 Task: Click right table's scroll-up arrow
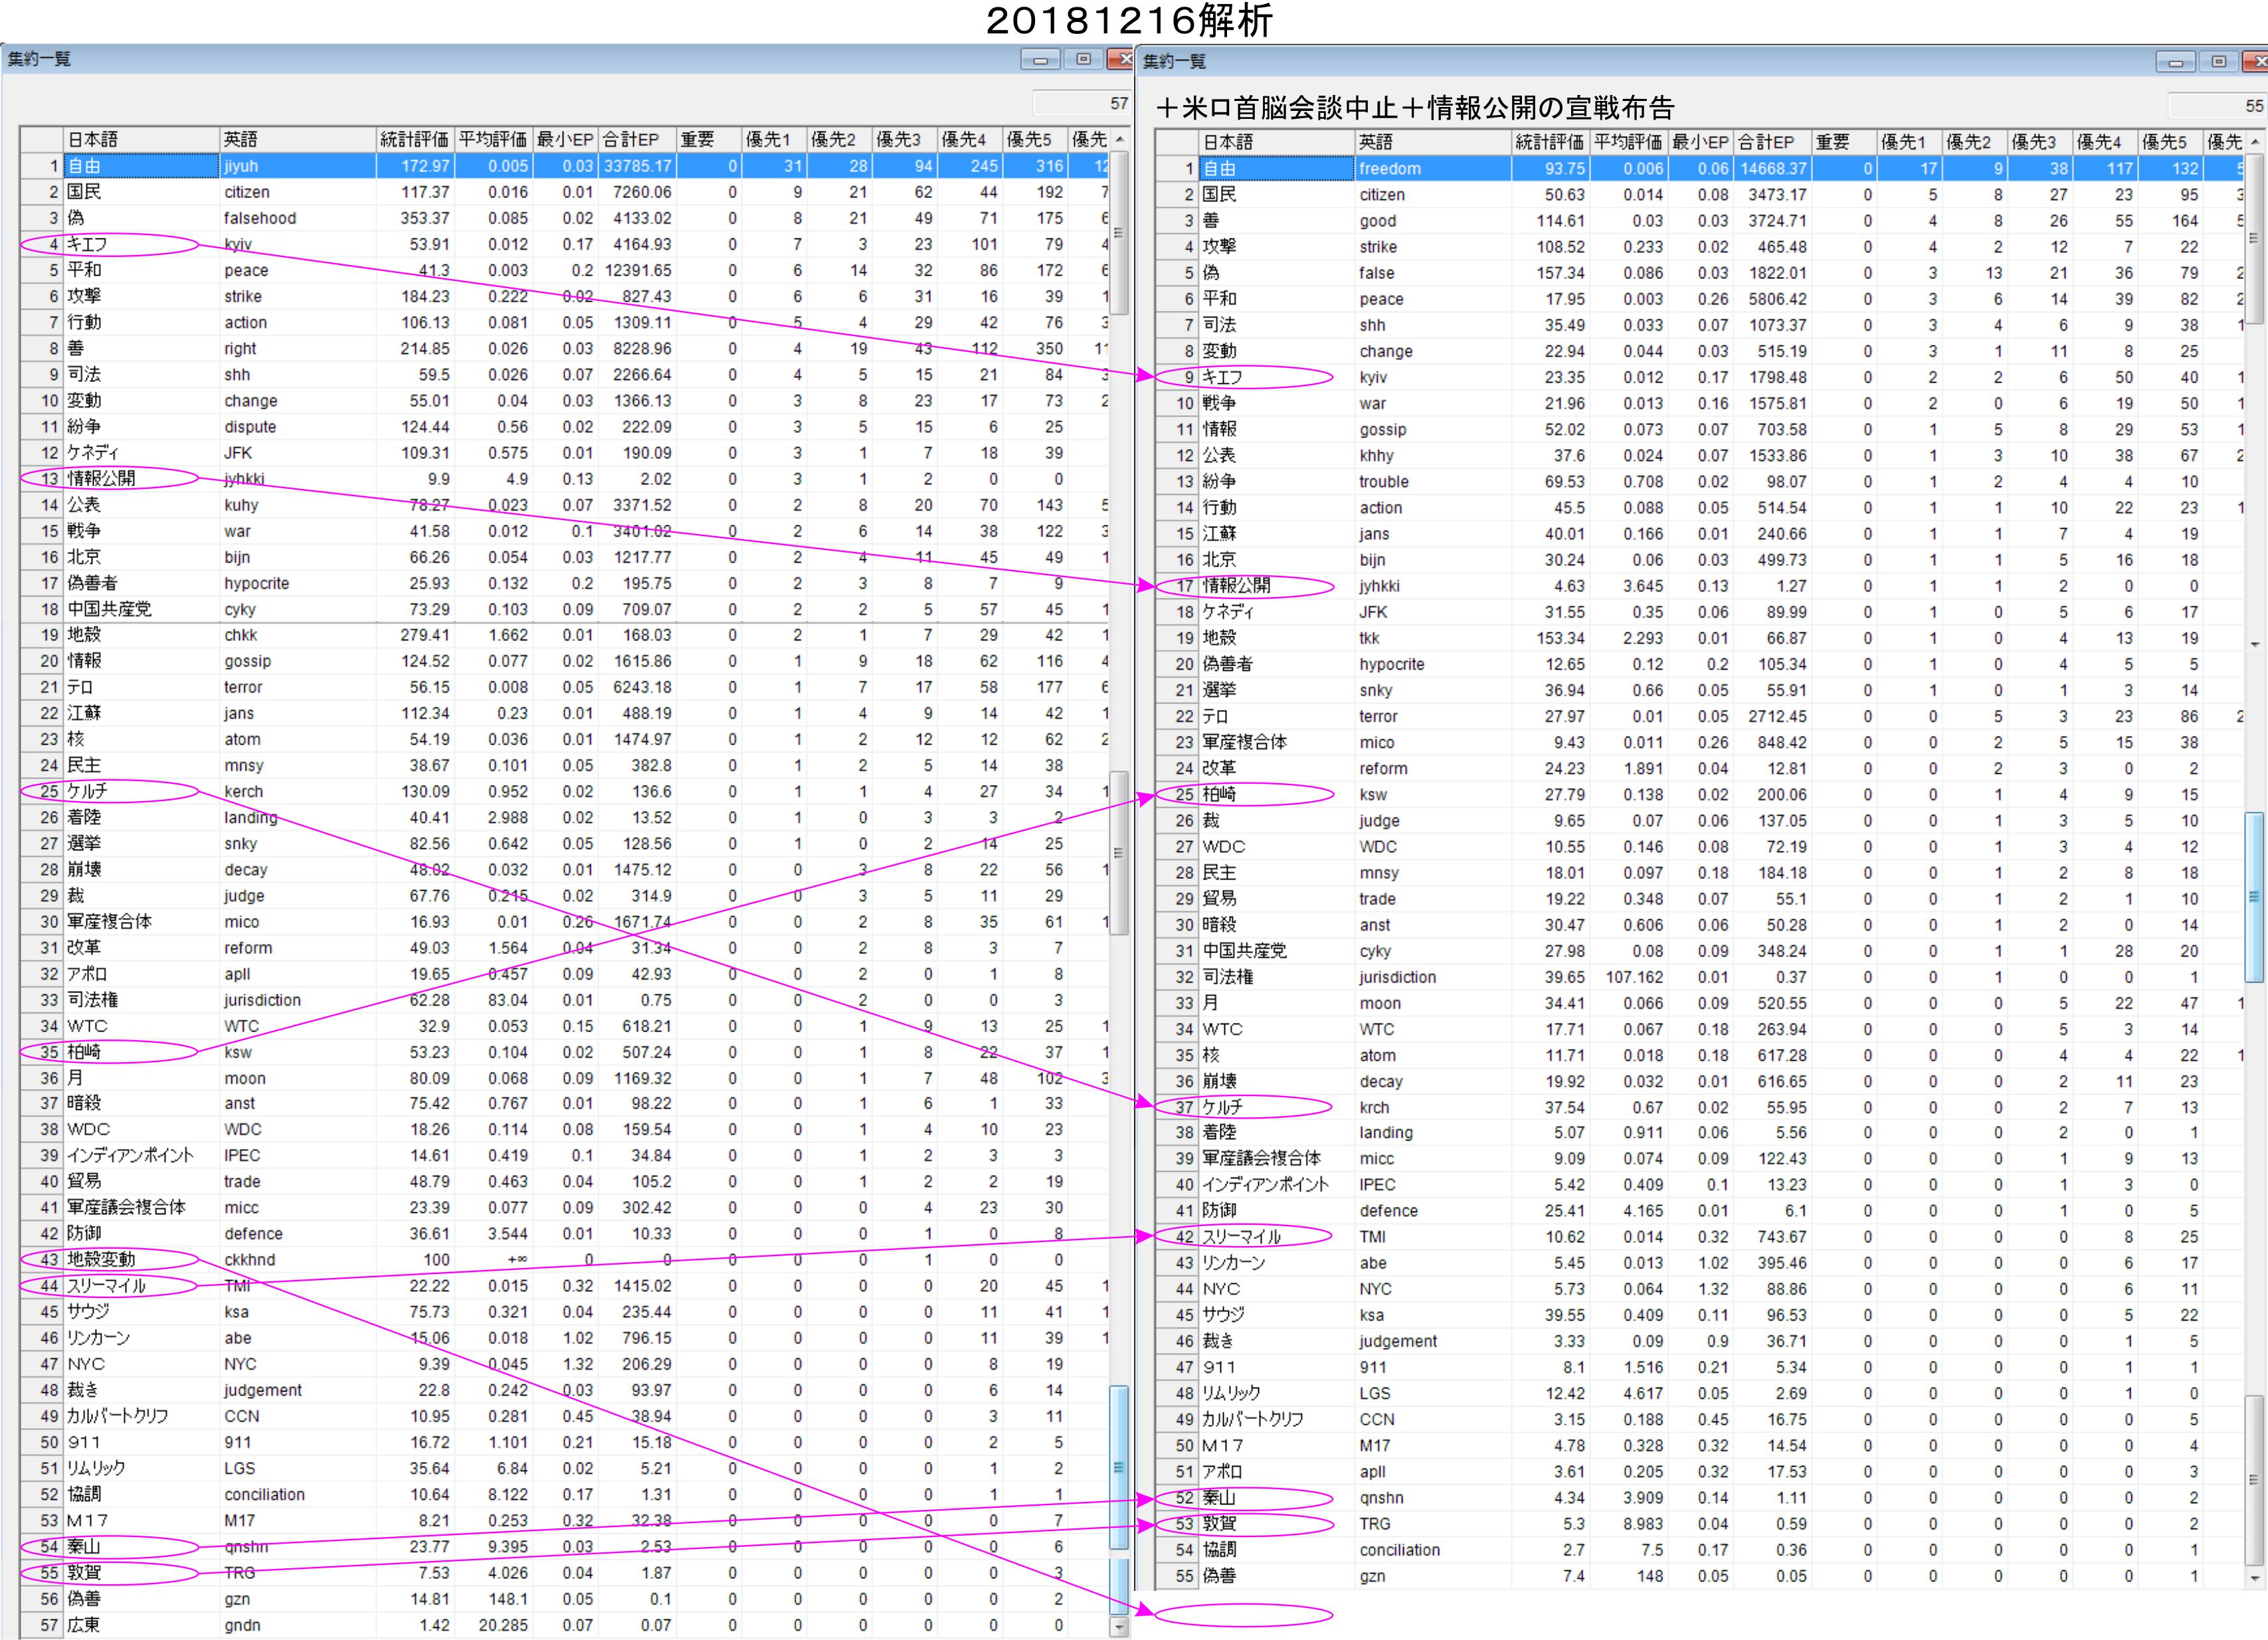click(2255, 143)
